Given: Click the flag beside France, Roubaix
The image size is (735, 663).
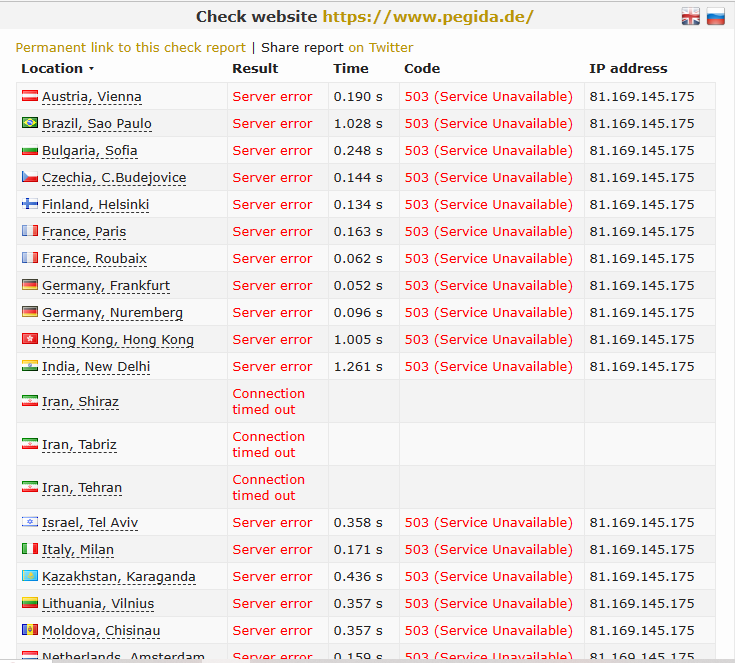Looking at the screenshot, I should point(30,258).
